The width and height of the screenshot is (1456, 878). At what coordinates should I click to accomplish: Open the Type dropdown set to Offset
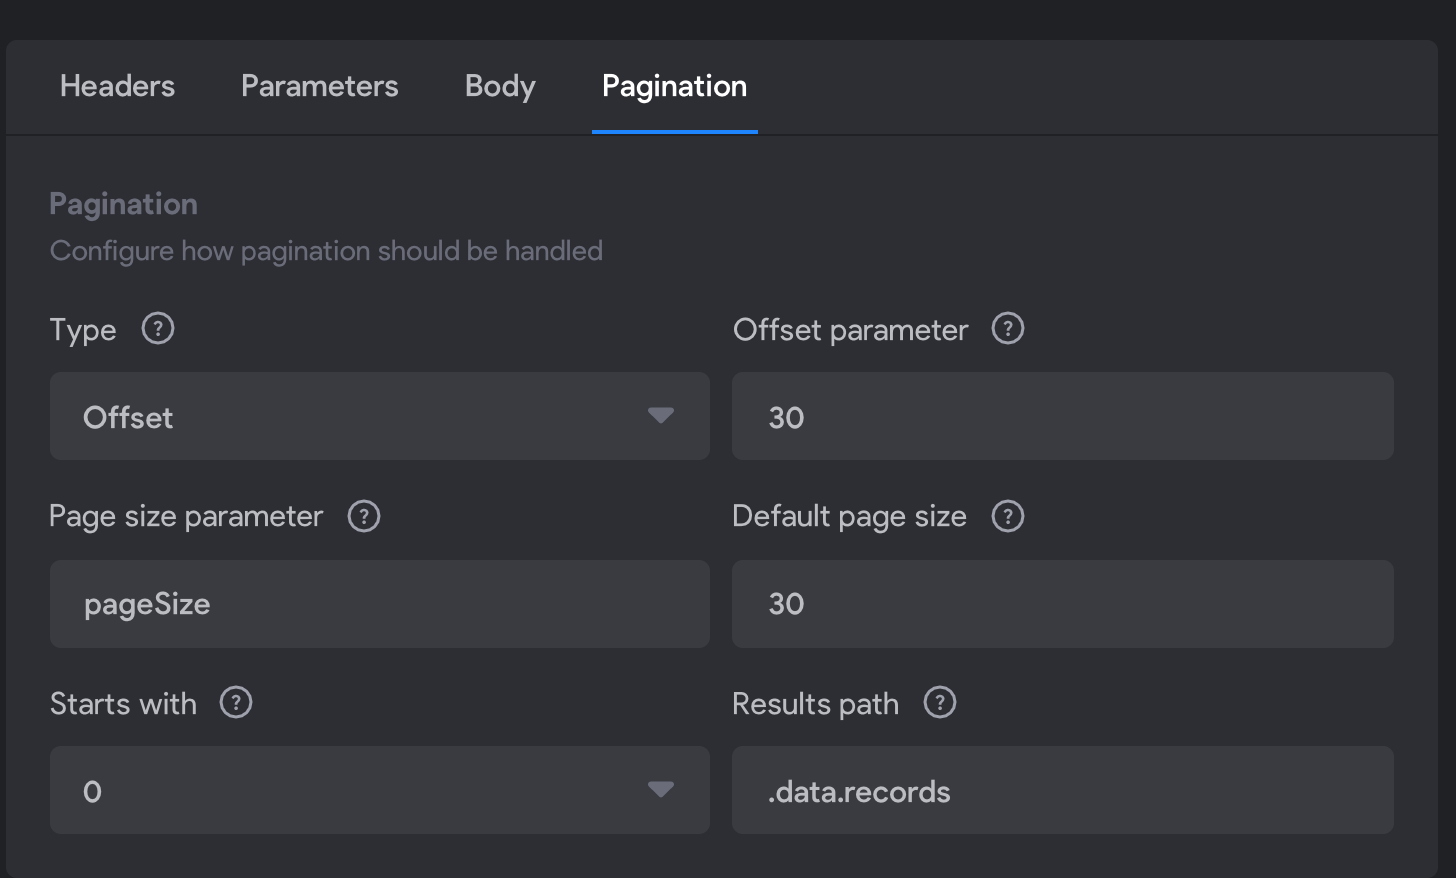(380, 416)
